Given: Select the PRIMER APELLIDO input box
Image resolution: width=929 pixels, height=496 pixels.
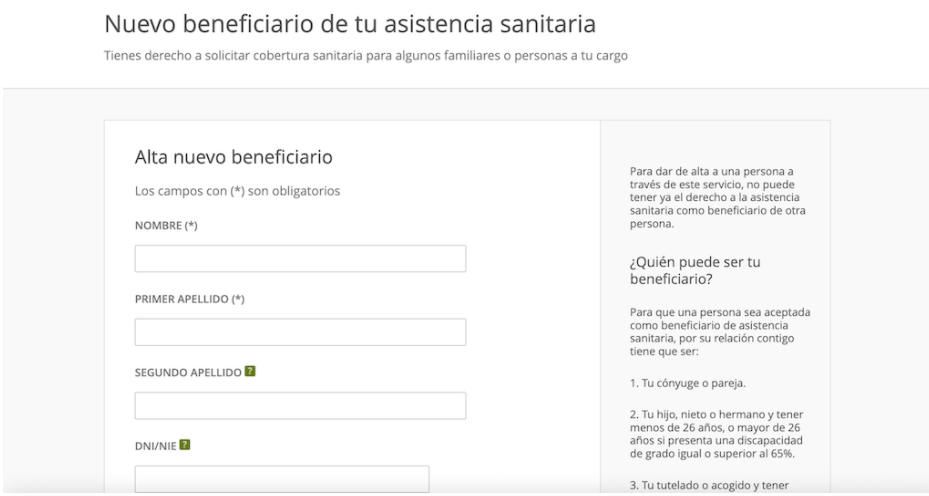Looking at the screenshot, I should [x=300, y=332].
